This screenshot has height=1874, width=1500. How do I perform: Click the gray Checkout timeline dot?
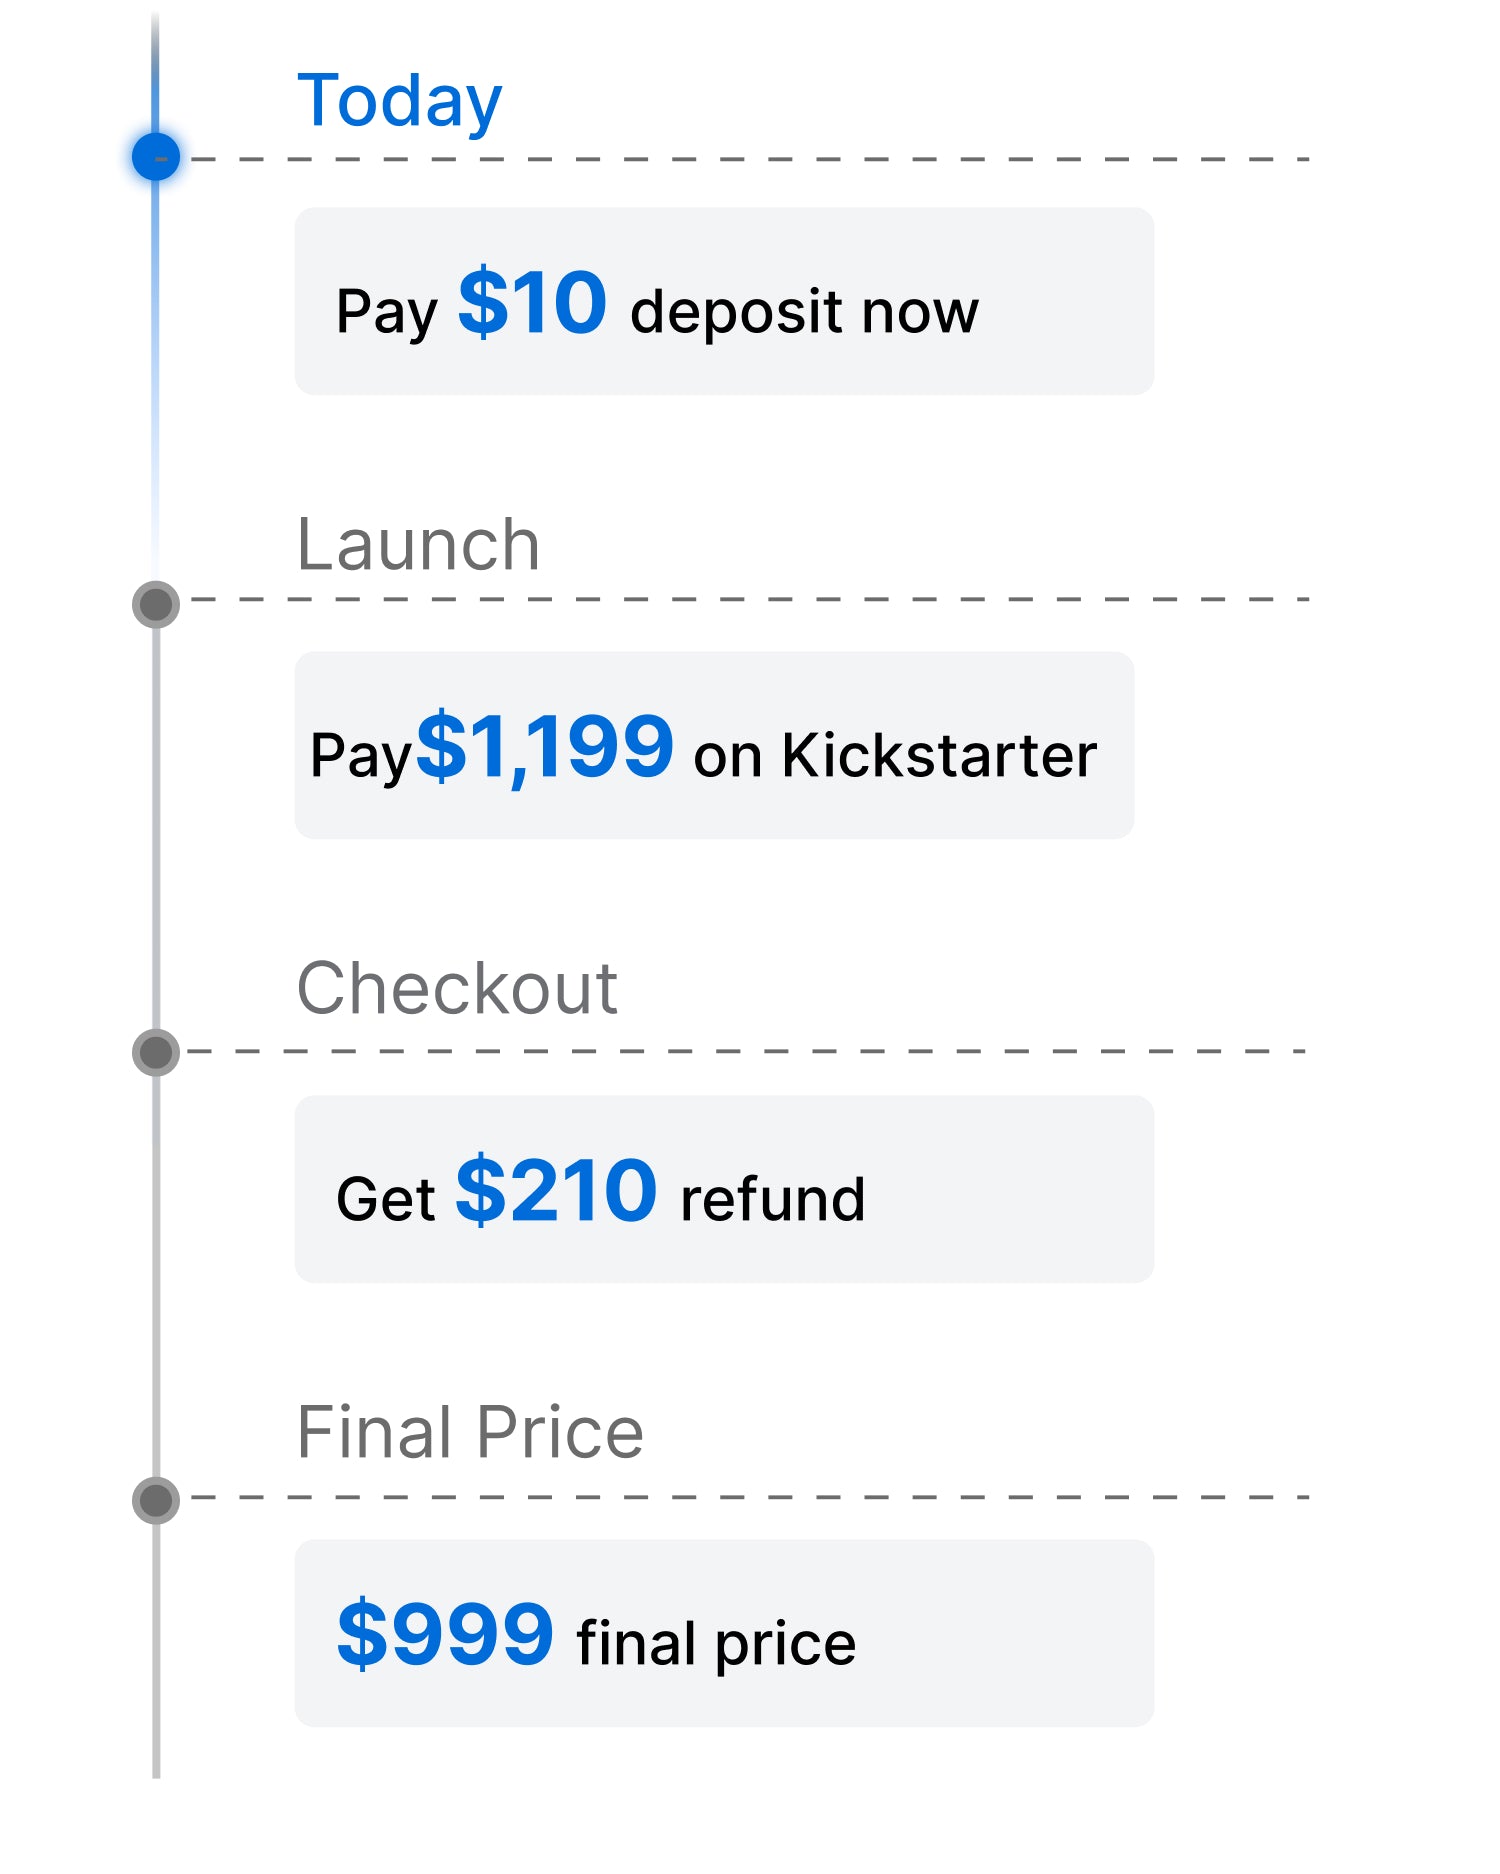[x=156, y=1052]
